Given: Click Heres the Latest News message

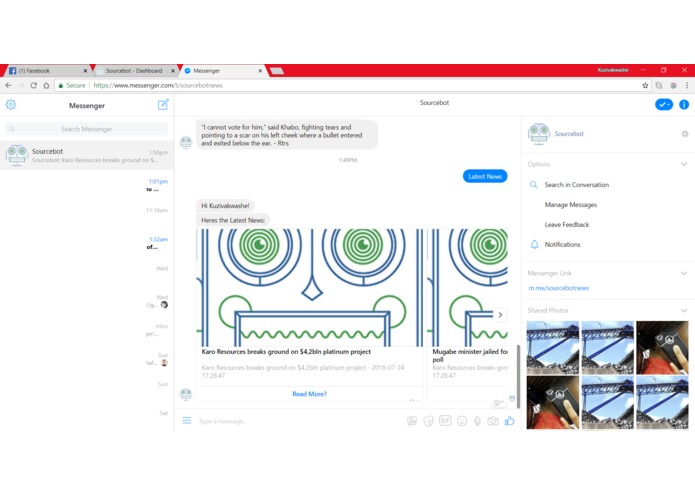Looking at the screenshot, I should tap(233, 220).
